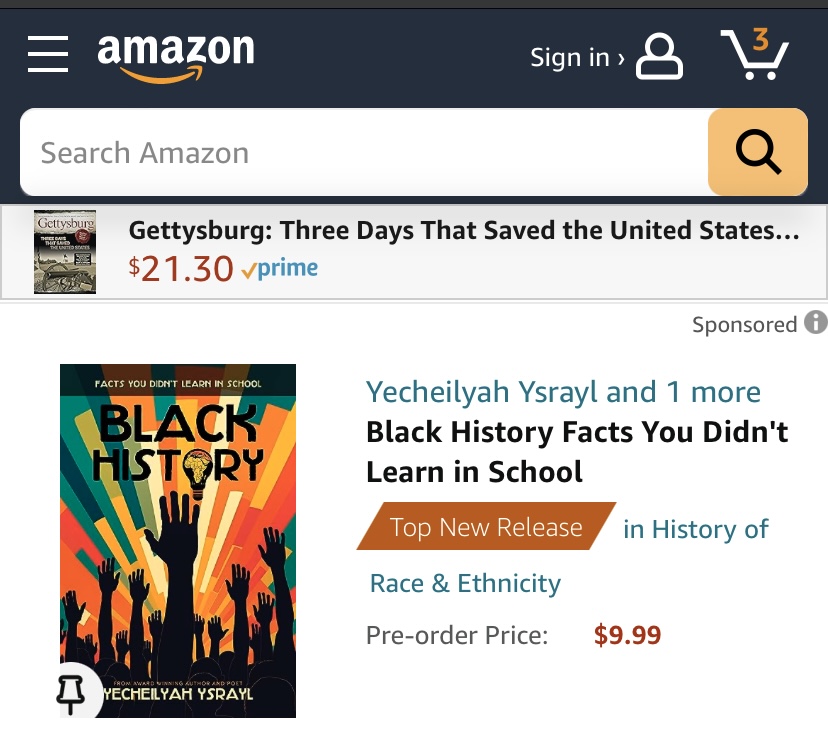Open the Black History book cover image
Screen dimensions: 828x745
pos(178,540)
